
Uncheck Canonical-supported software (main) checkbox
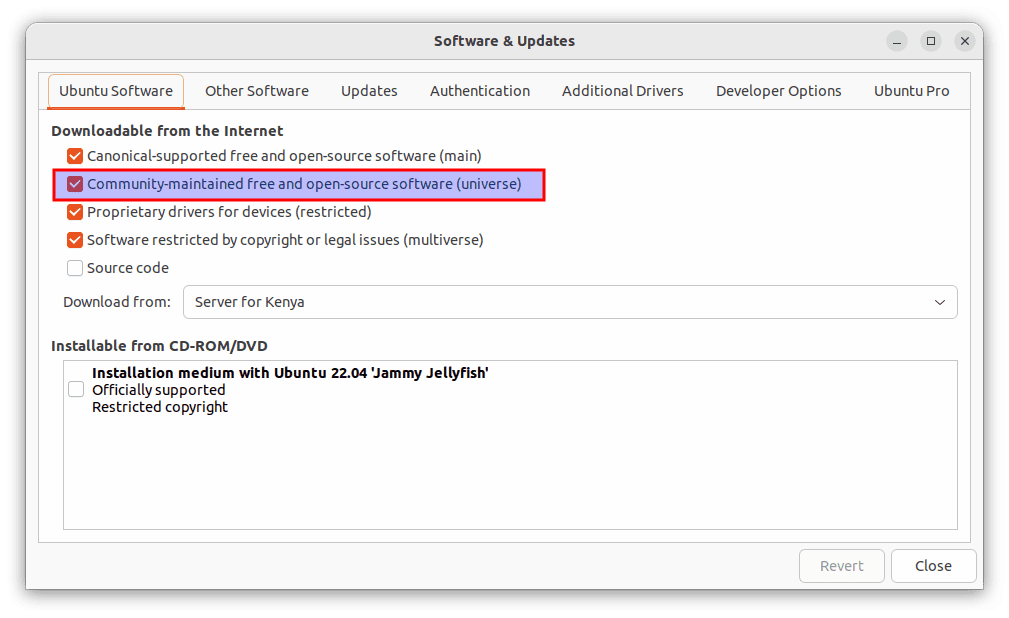click(75, 156)
